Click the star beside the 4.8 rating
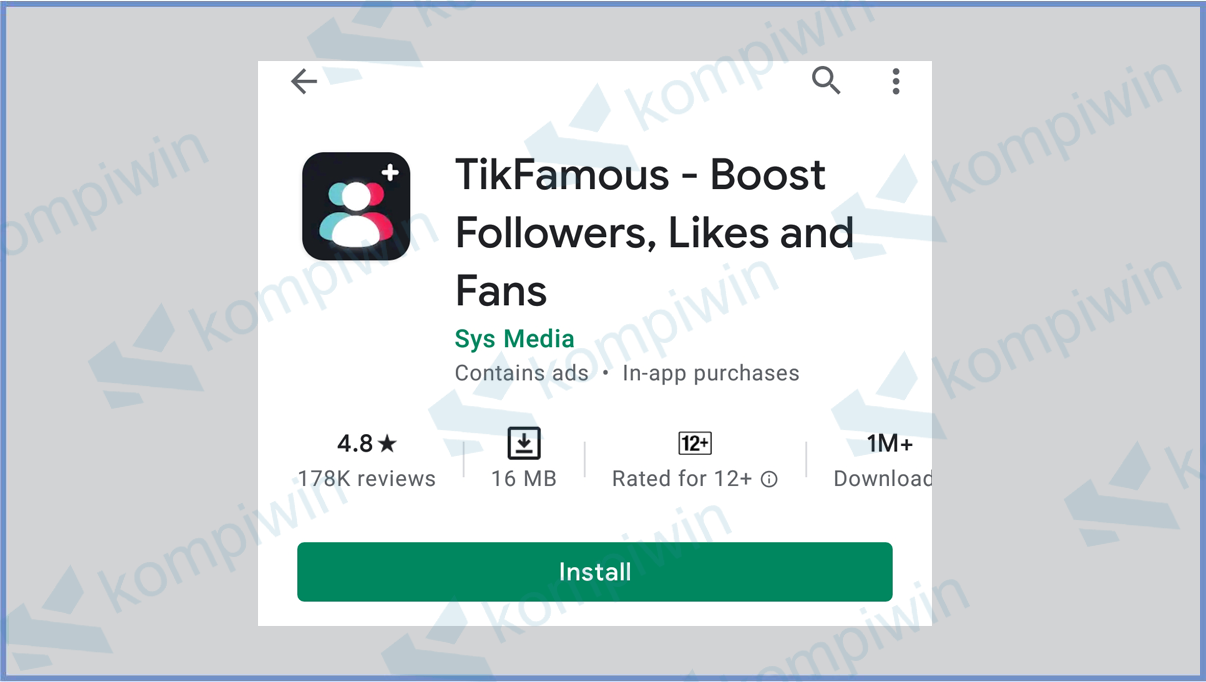 (x=388, y=443)
